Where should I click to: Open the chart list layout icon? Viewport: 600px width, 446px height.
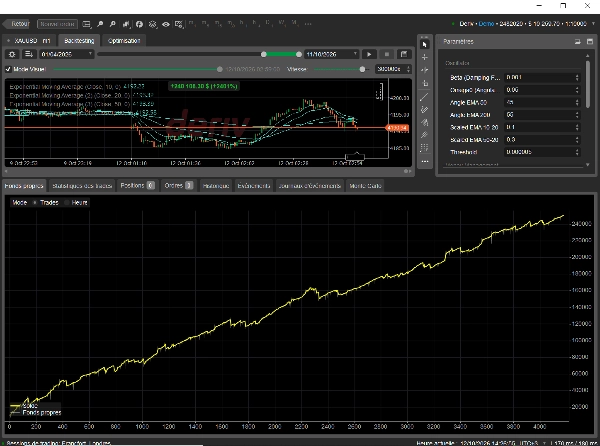coord(87,24)
